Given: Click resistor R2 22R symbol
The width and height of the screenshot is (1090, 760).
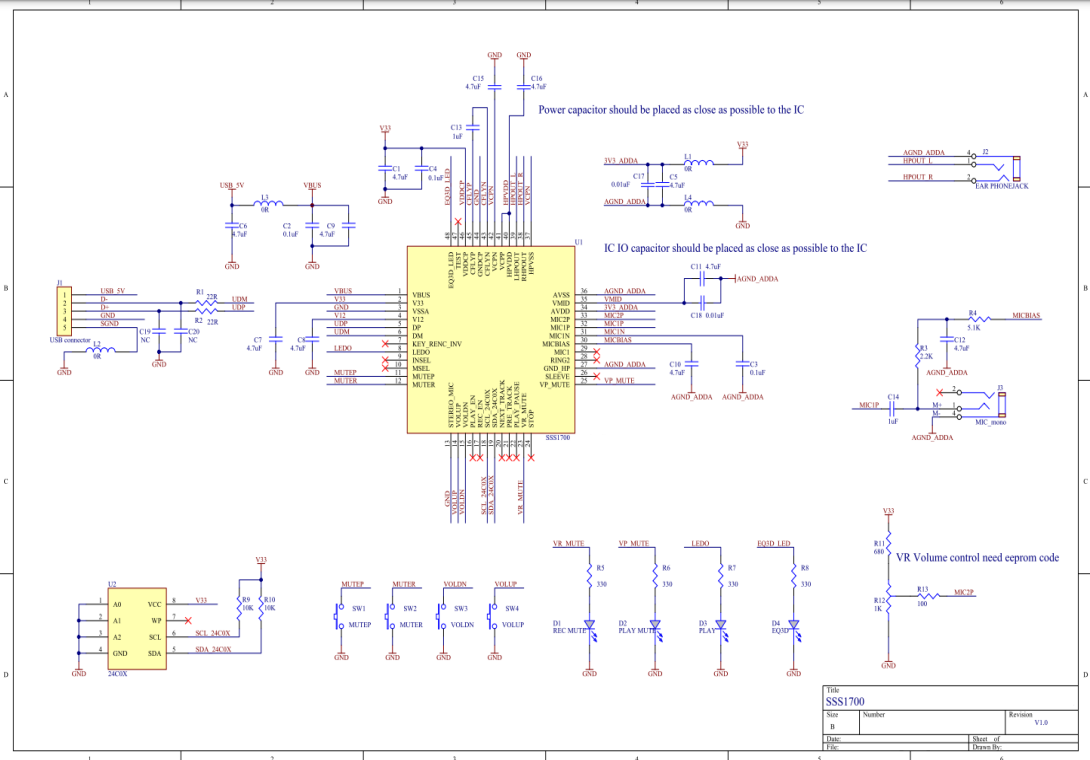Looking at the screenshot, I should point(206,311).
